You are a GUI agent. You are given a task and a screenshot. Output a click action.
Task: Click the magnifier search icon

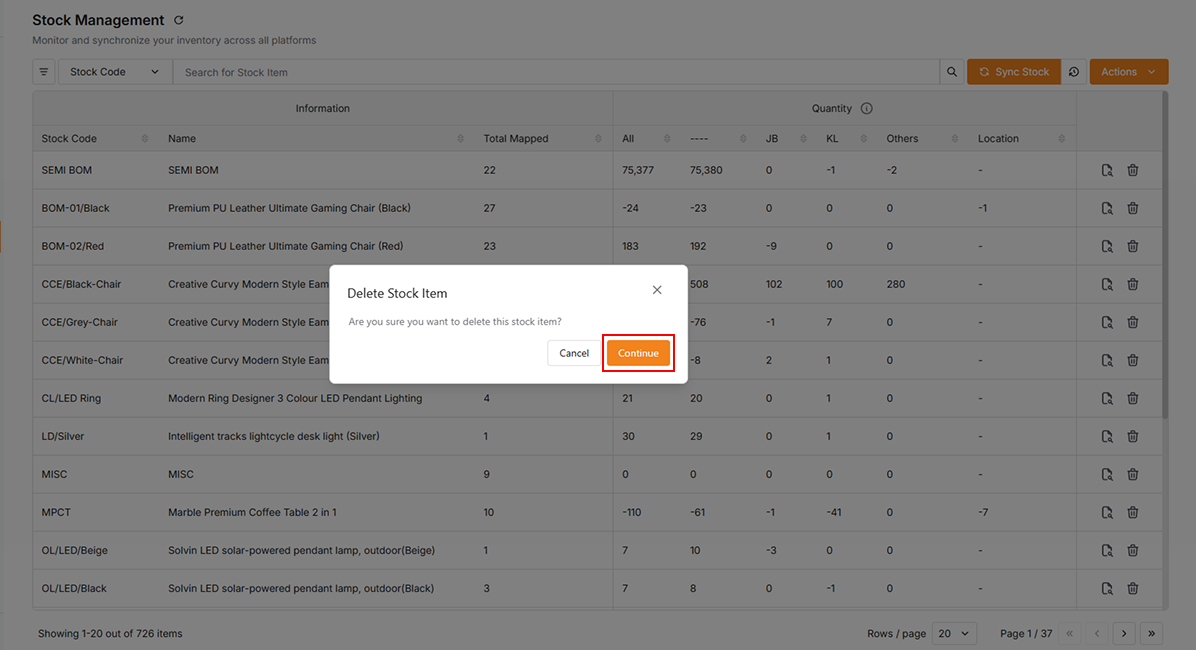[x=951, y=72]
